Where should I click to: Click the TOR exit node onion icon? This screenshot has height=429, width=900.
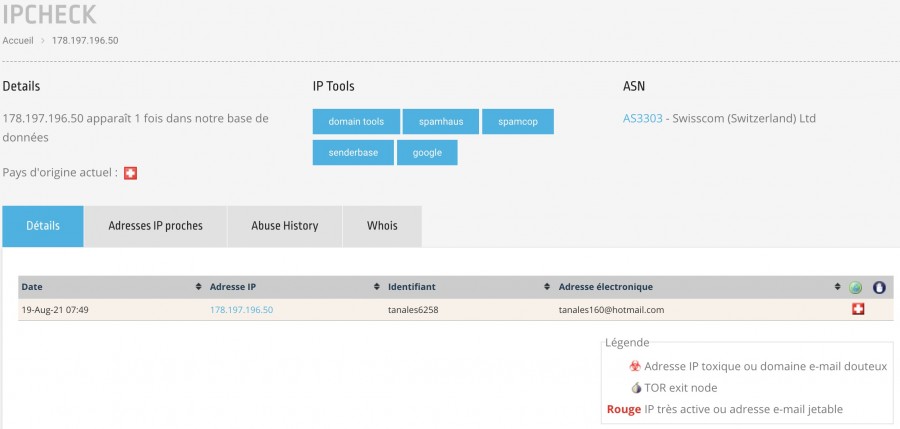click(x=635, y=388)
